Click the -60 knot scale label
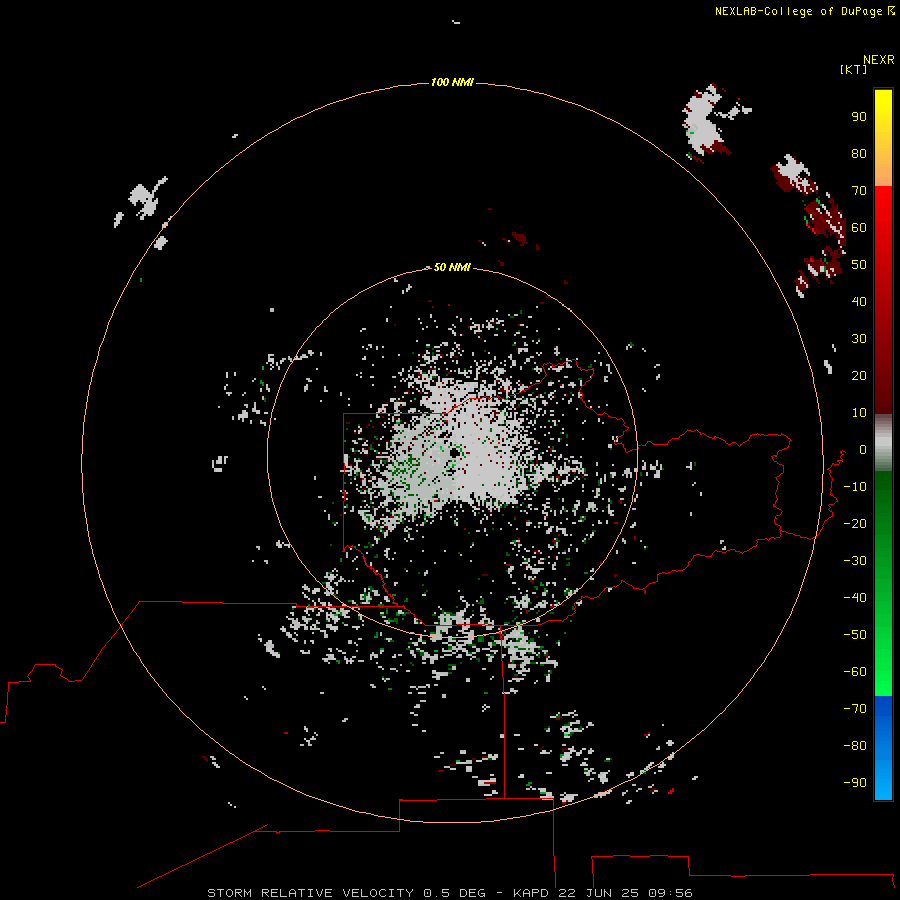The height and width of the screenshot is (900, 900). coord(855,672)
